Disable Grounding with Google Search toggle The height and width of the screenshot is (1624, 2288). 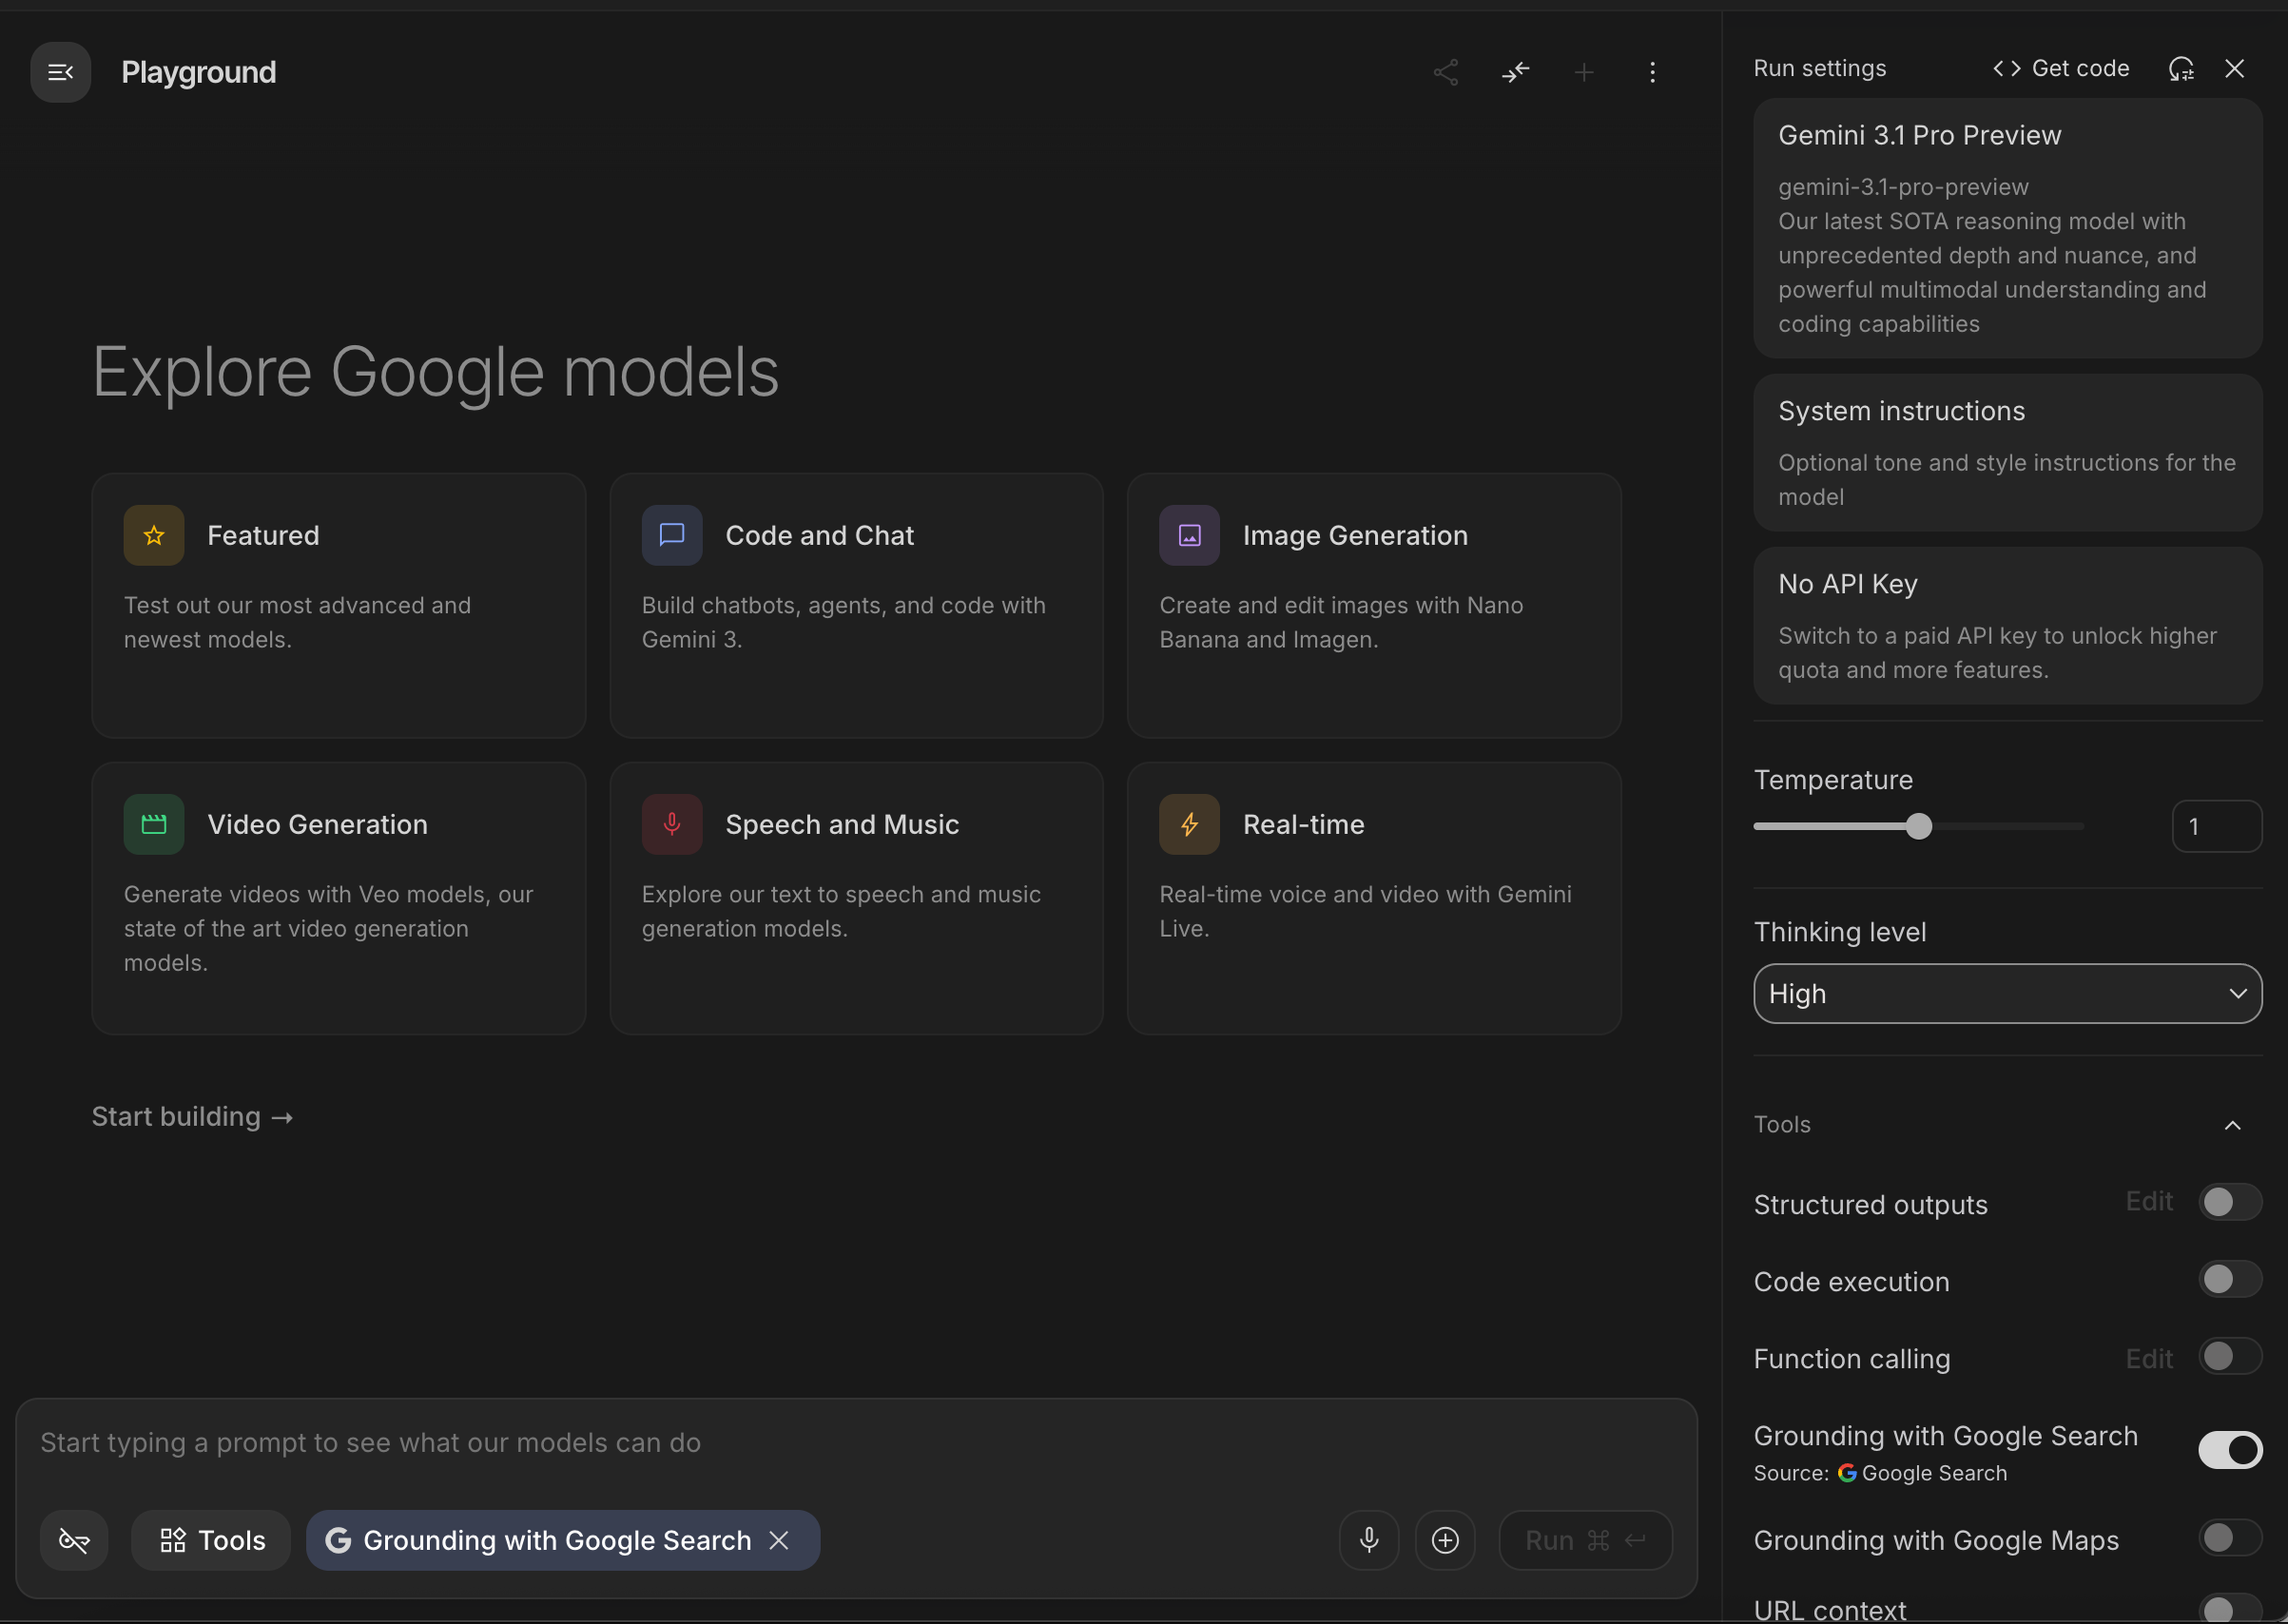click(2229, 1450)
